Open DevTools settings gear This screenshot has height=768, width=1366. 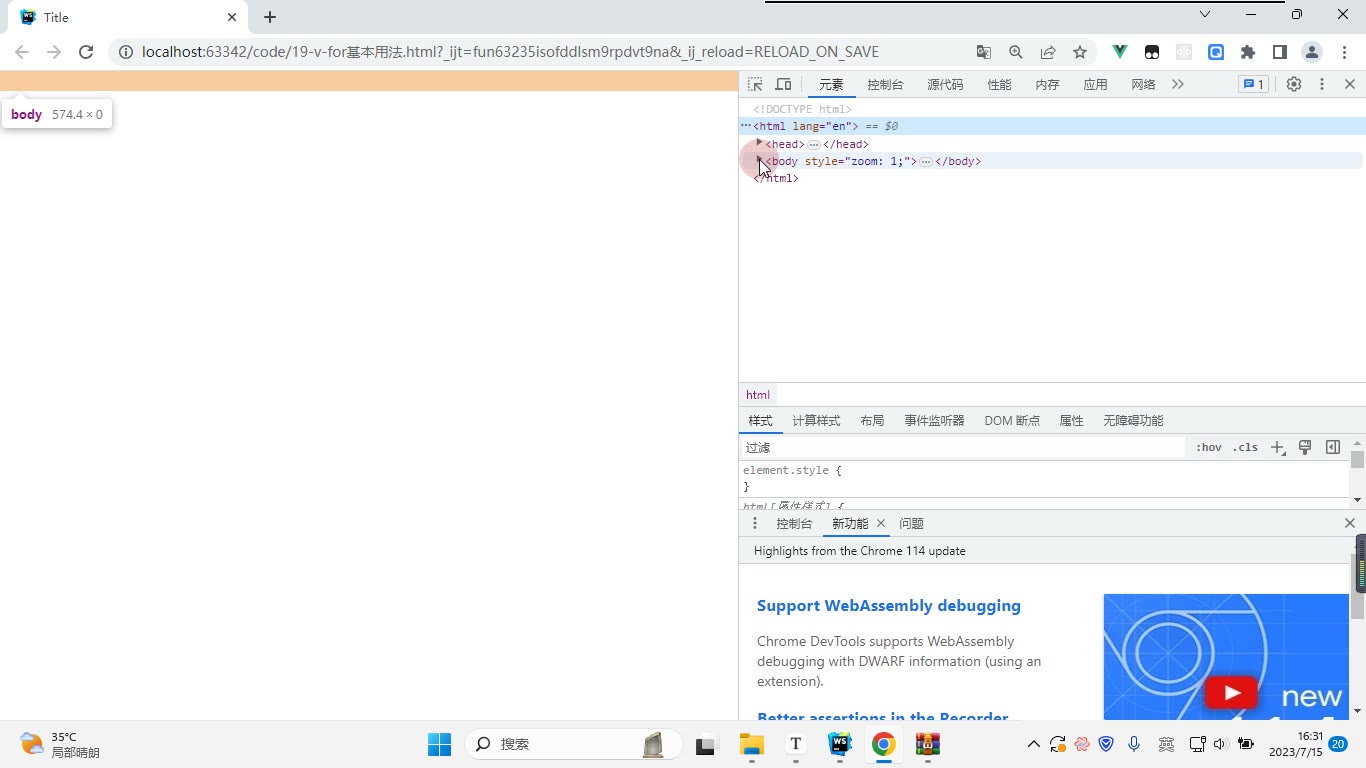[1294, 85]
